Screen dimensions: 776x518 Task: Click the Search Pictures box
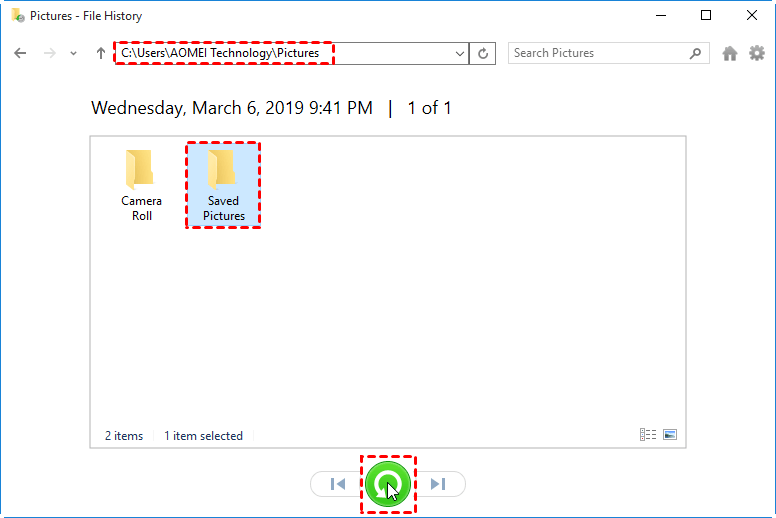pos(608,53)
